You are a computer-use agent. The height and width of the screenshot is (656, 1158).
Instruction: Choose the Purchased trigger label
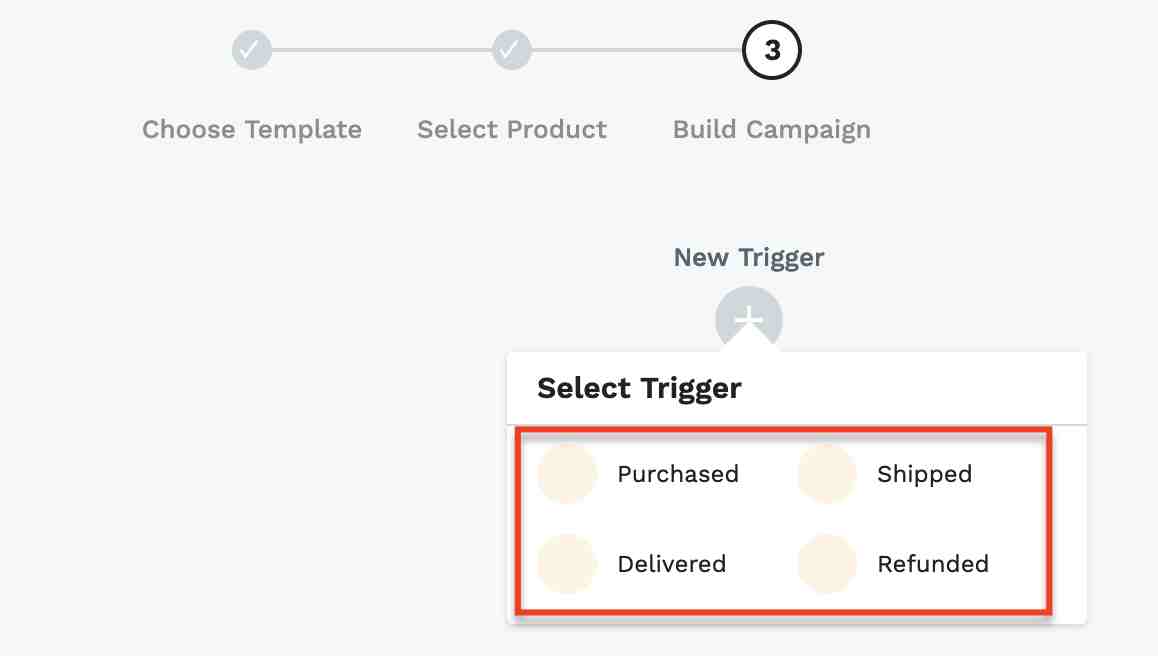click(678, 474)
